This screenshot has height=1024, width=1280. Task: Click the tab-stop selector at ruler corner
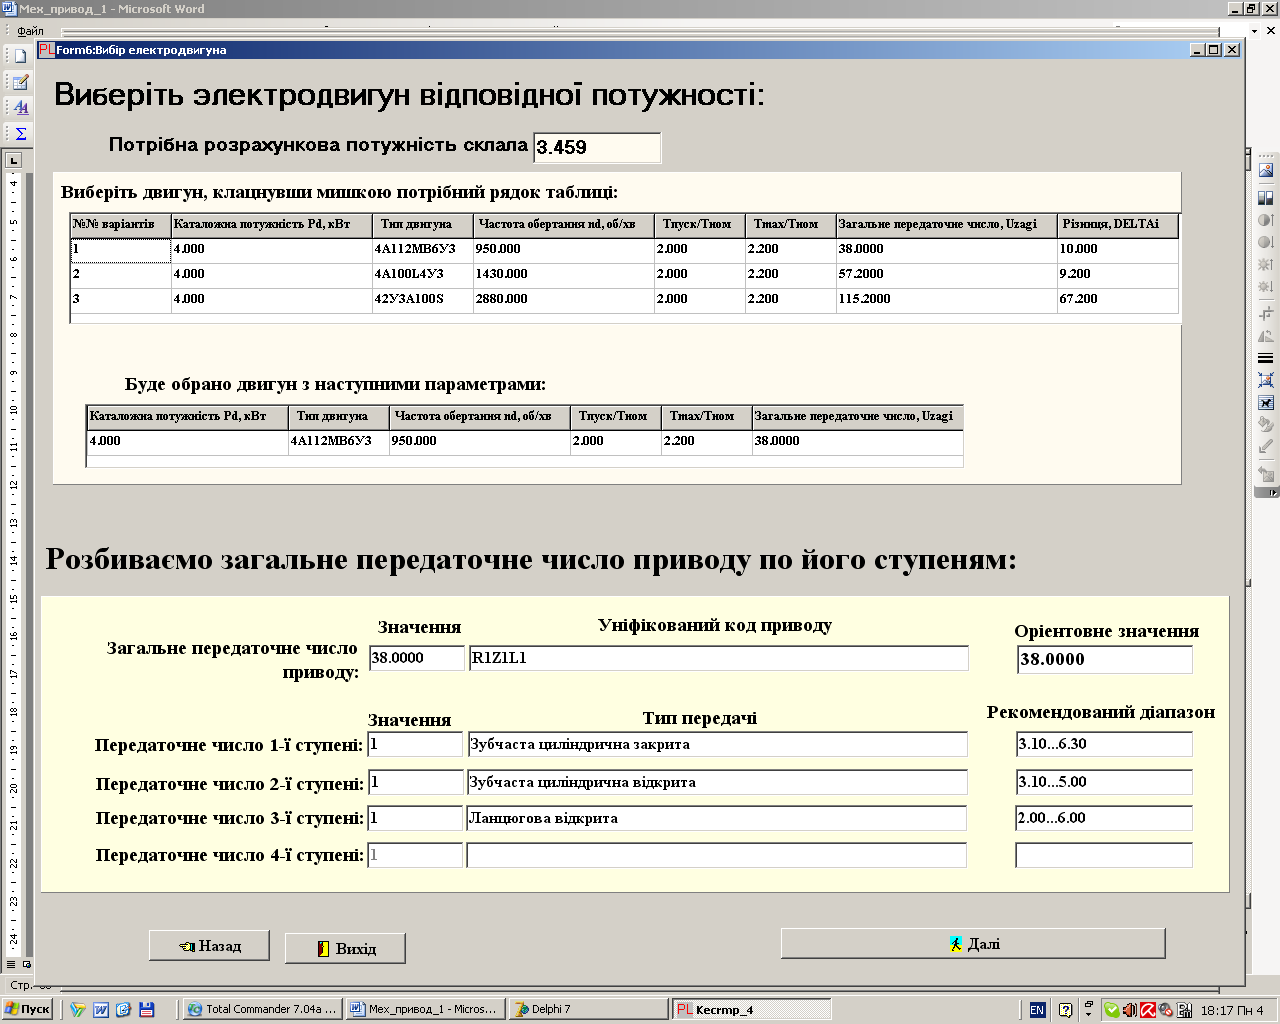[13, 160]
